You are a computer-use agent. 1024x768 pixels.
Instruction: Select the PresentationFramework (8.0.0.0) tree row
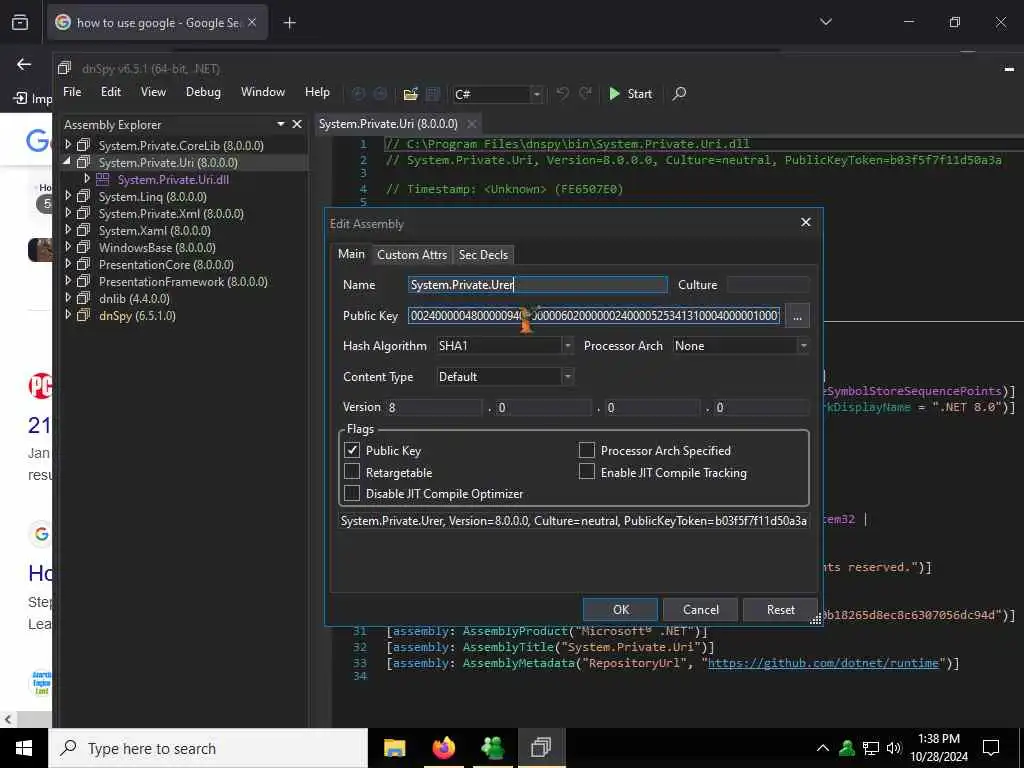[183, 281]
